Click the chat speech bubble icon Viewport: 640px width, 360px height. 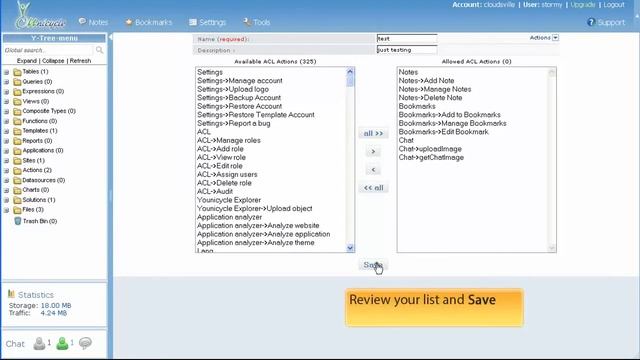[85, 343]
